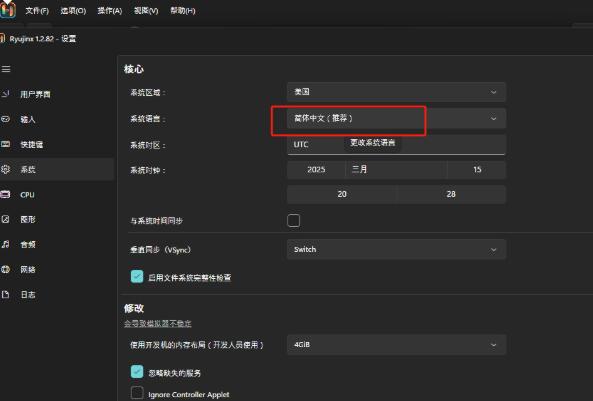The image size is (593, 401).
Task: Click the Ryujinx 1.2.82 - 设置 window title
Action: tap(42, 39)
